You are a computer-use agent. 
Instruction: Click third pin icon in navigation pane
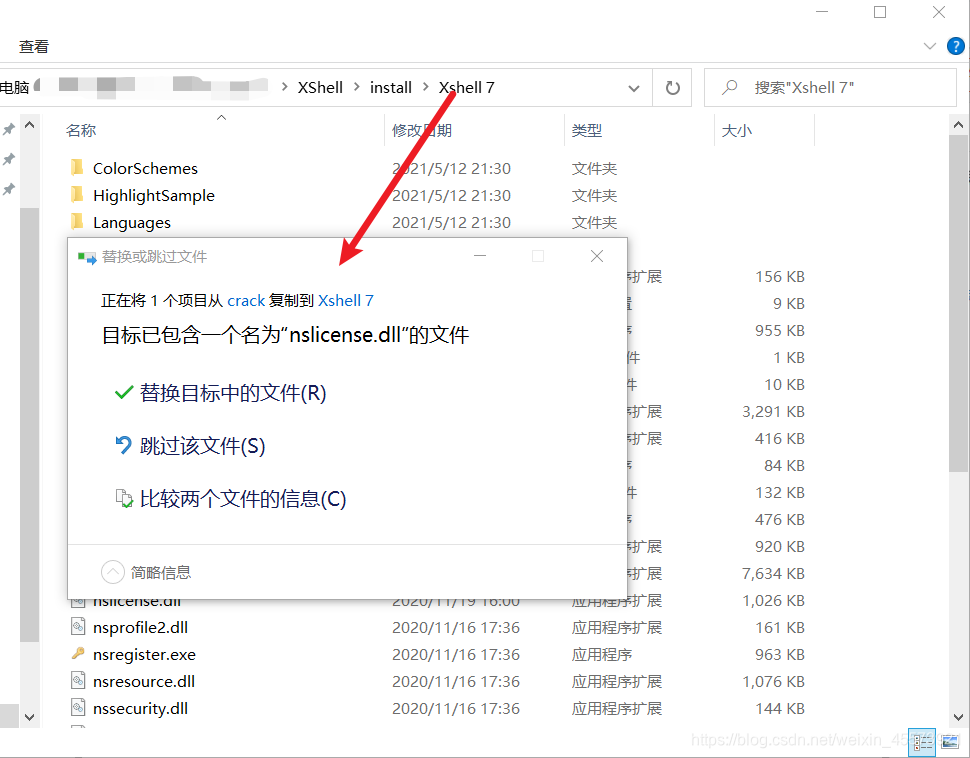coord(9,189)
